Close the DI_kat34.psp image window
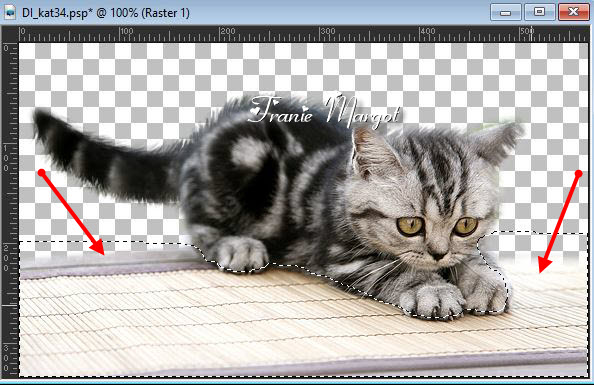The image size is (594, 385). tap(573, 12)
